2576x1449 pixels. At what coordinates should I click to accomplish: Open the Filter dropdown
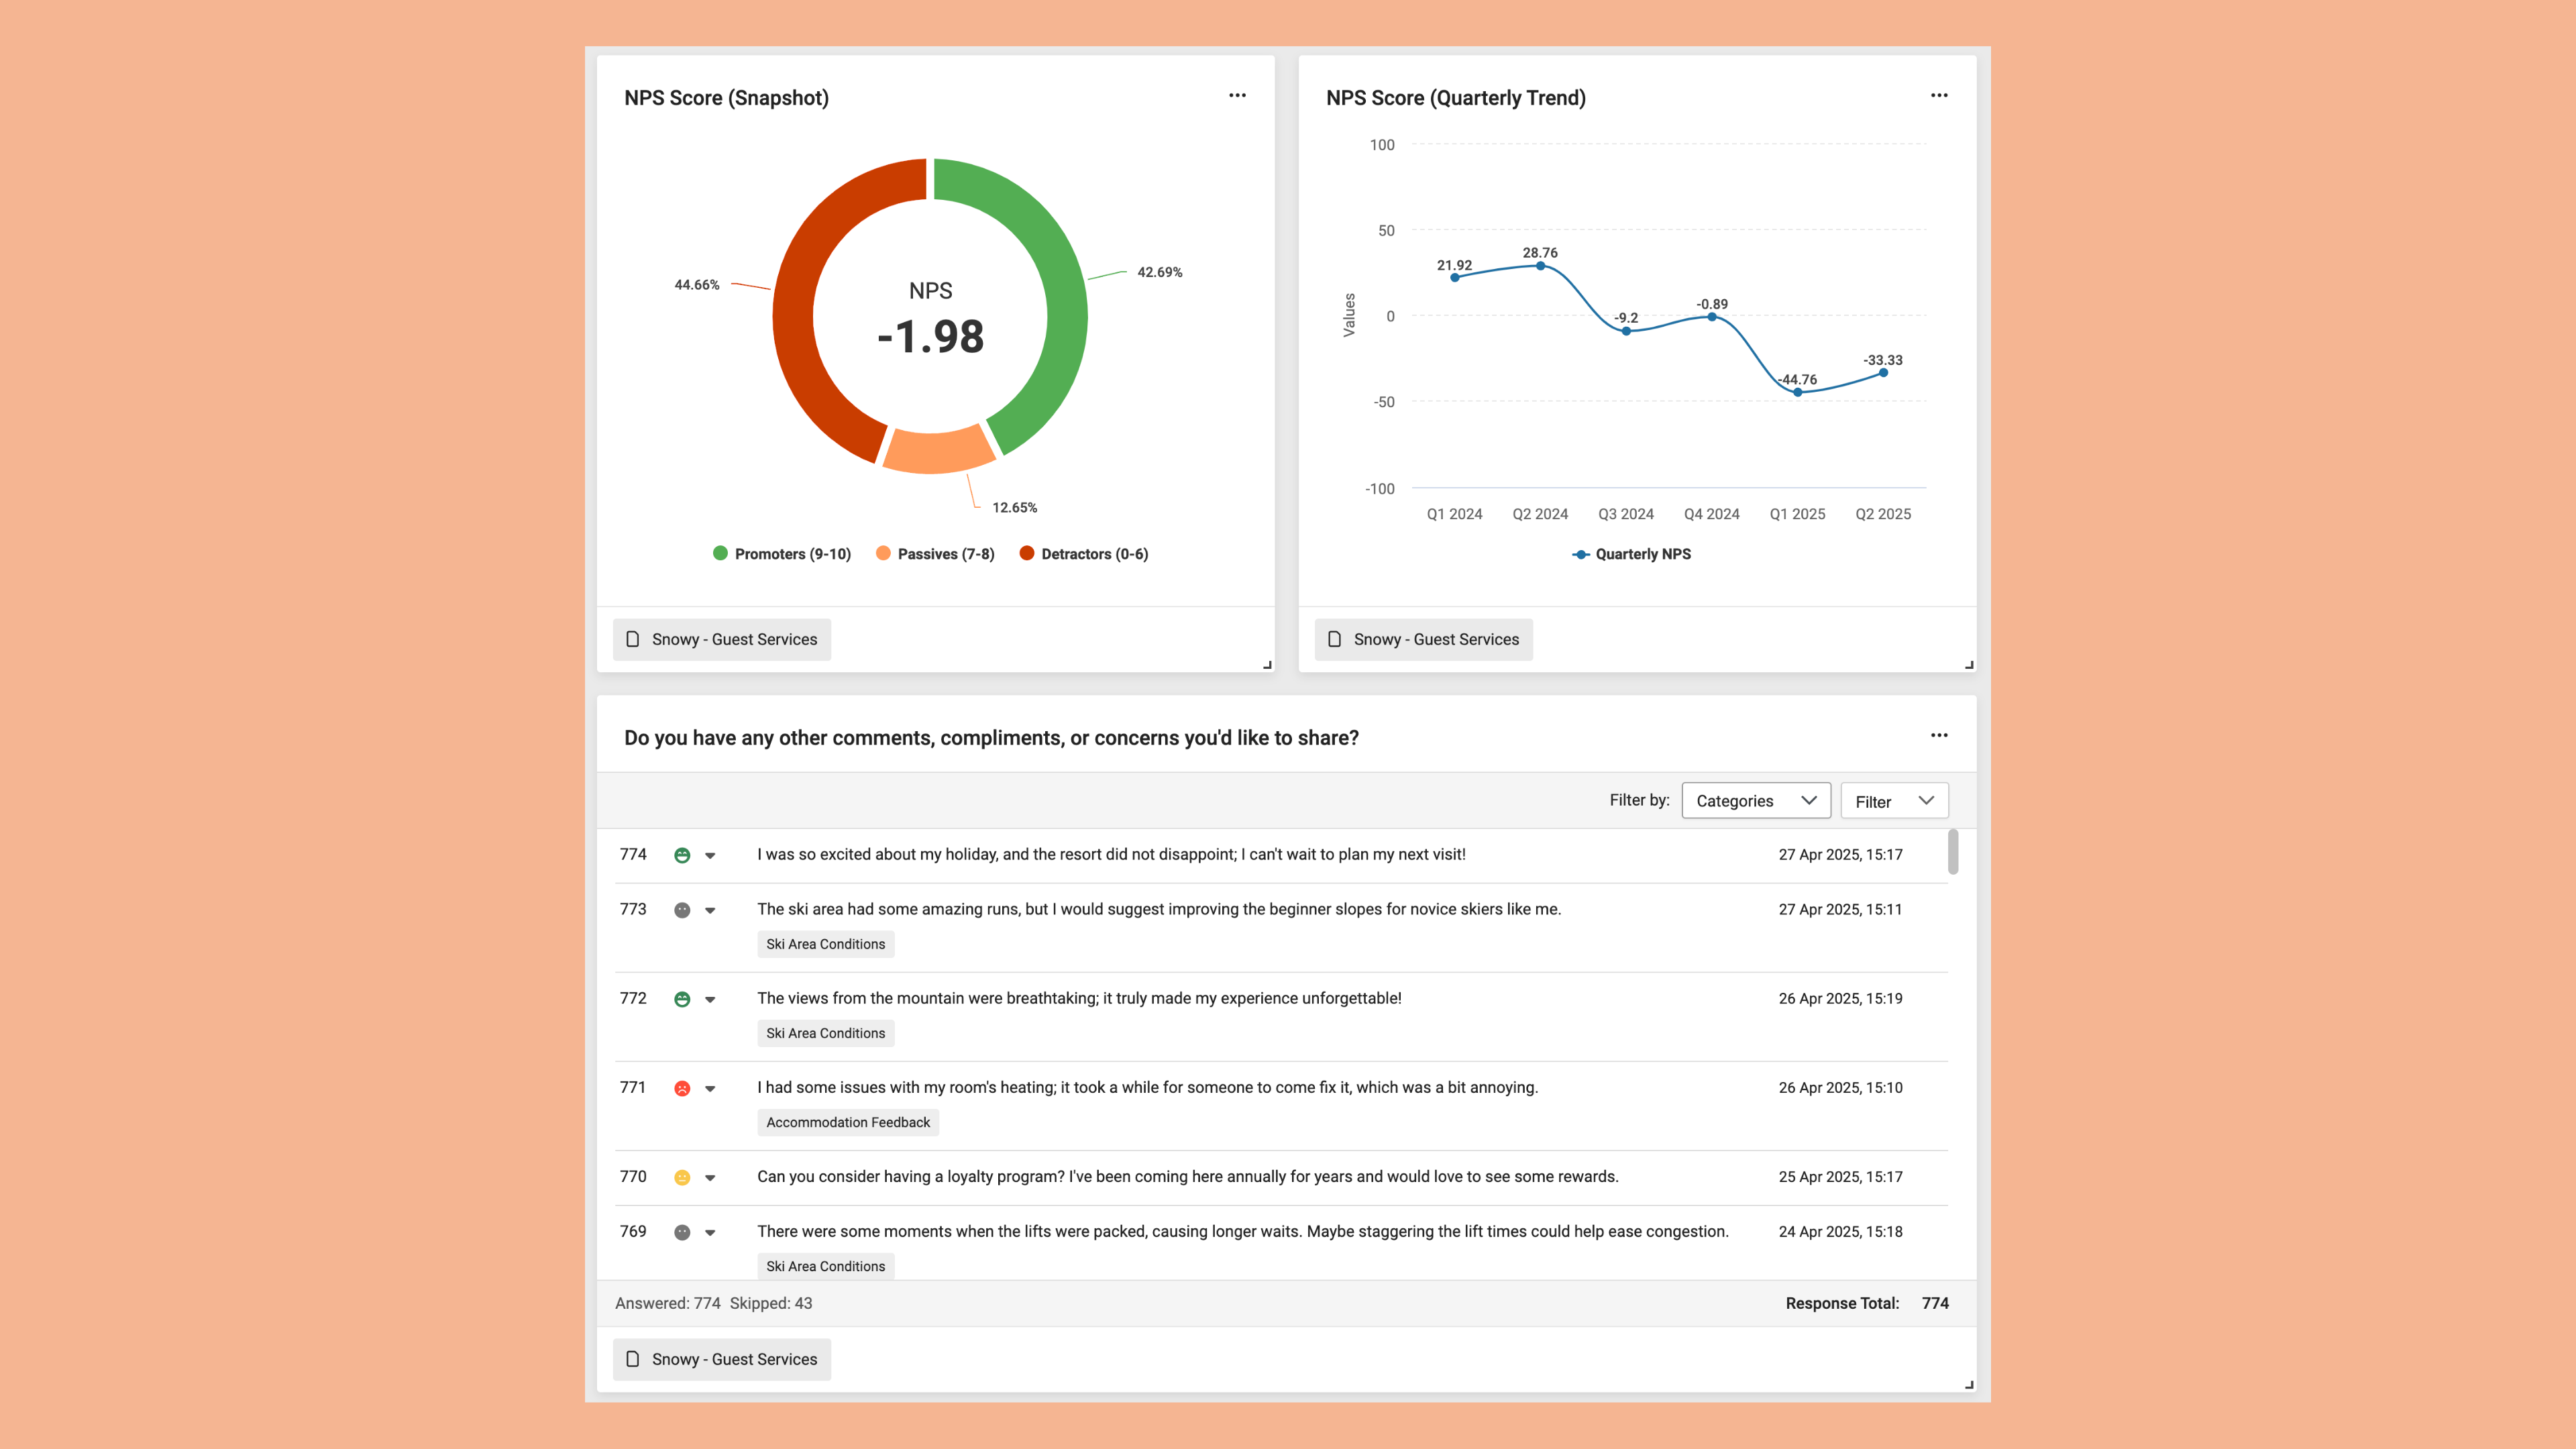pos(1893,800)
